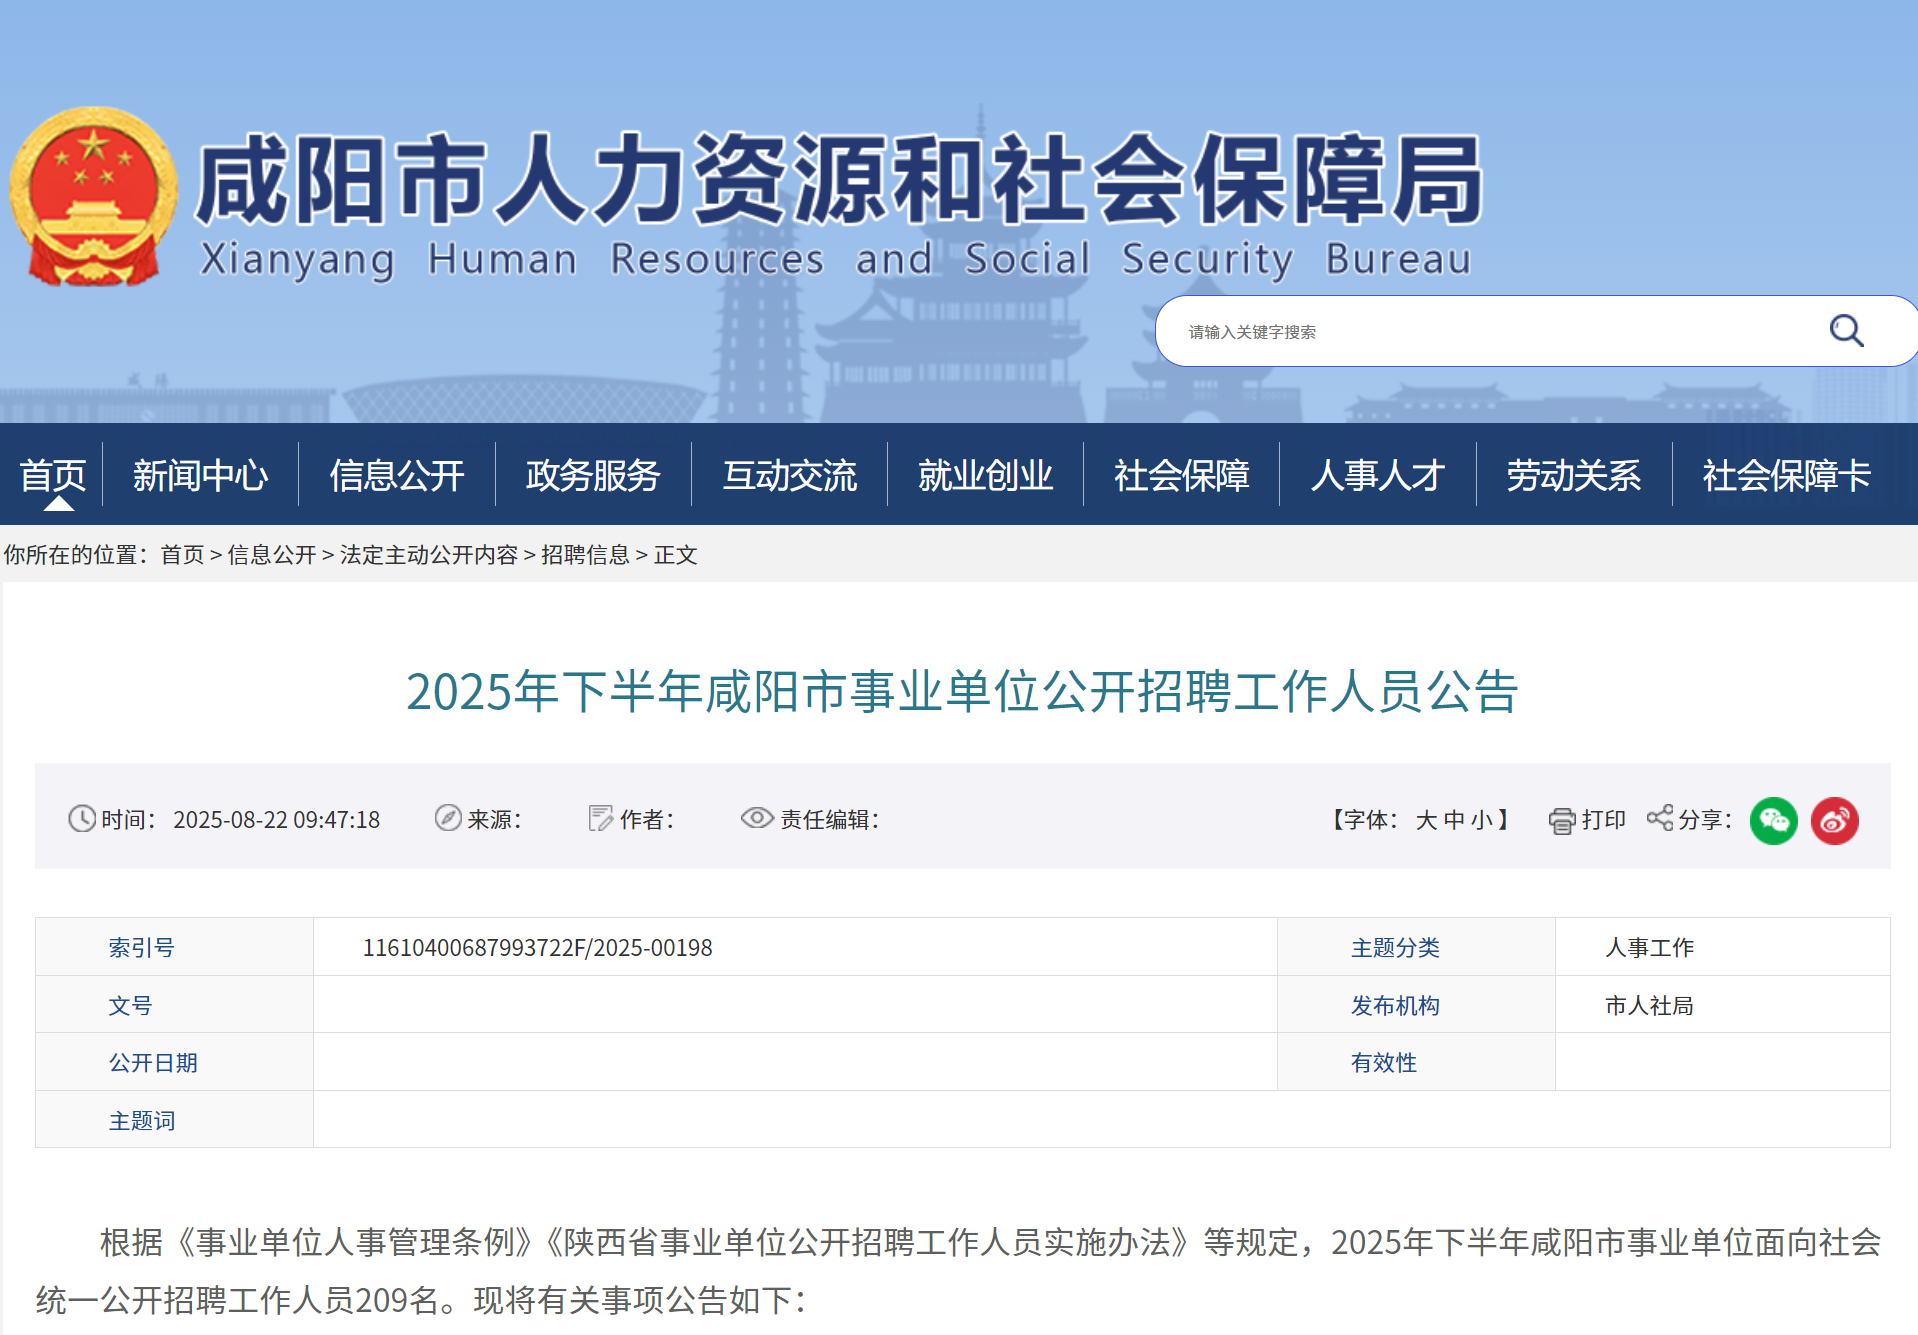Open the 政务服务 menu
The width and height of the screenshot is (1918, 1335).
coord(593,475)
